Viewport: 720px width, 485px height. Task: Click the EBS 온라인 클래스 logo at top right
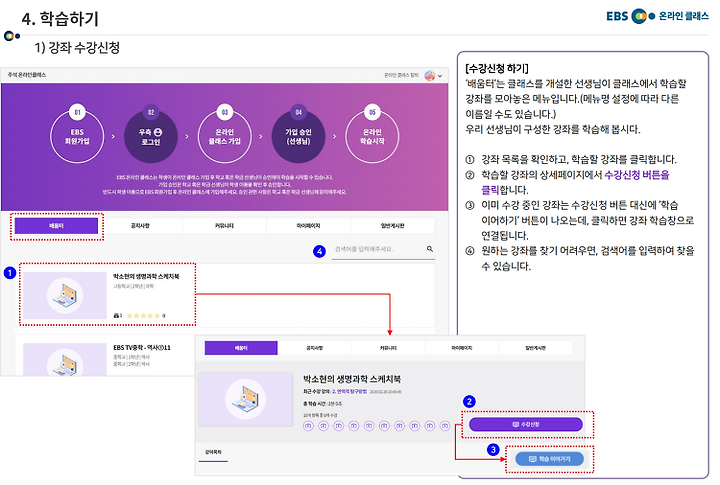click(657, 16)
